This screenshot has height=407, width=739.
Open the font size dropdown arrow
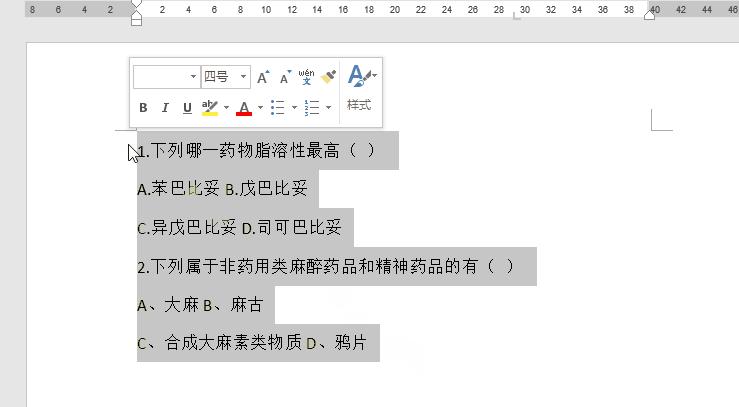tap(244, 77)
